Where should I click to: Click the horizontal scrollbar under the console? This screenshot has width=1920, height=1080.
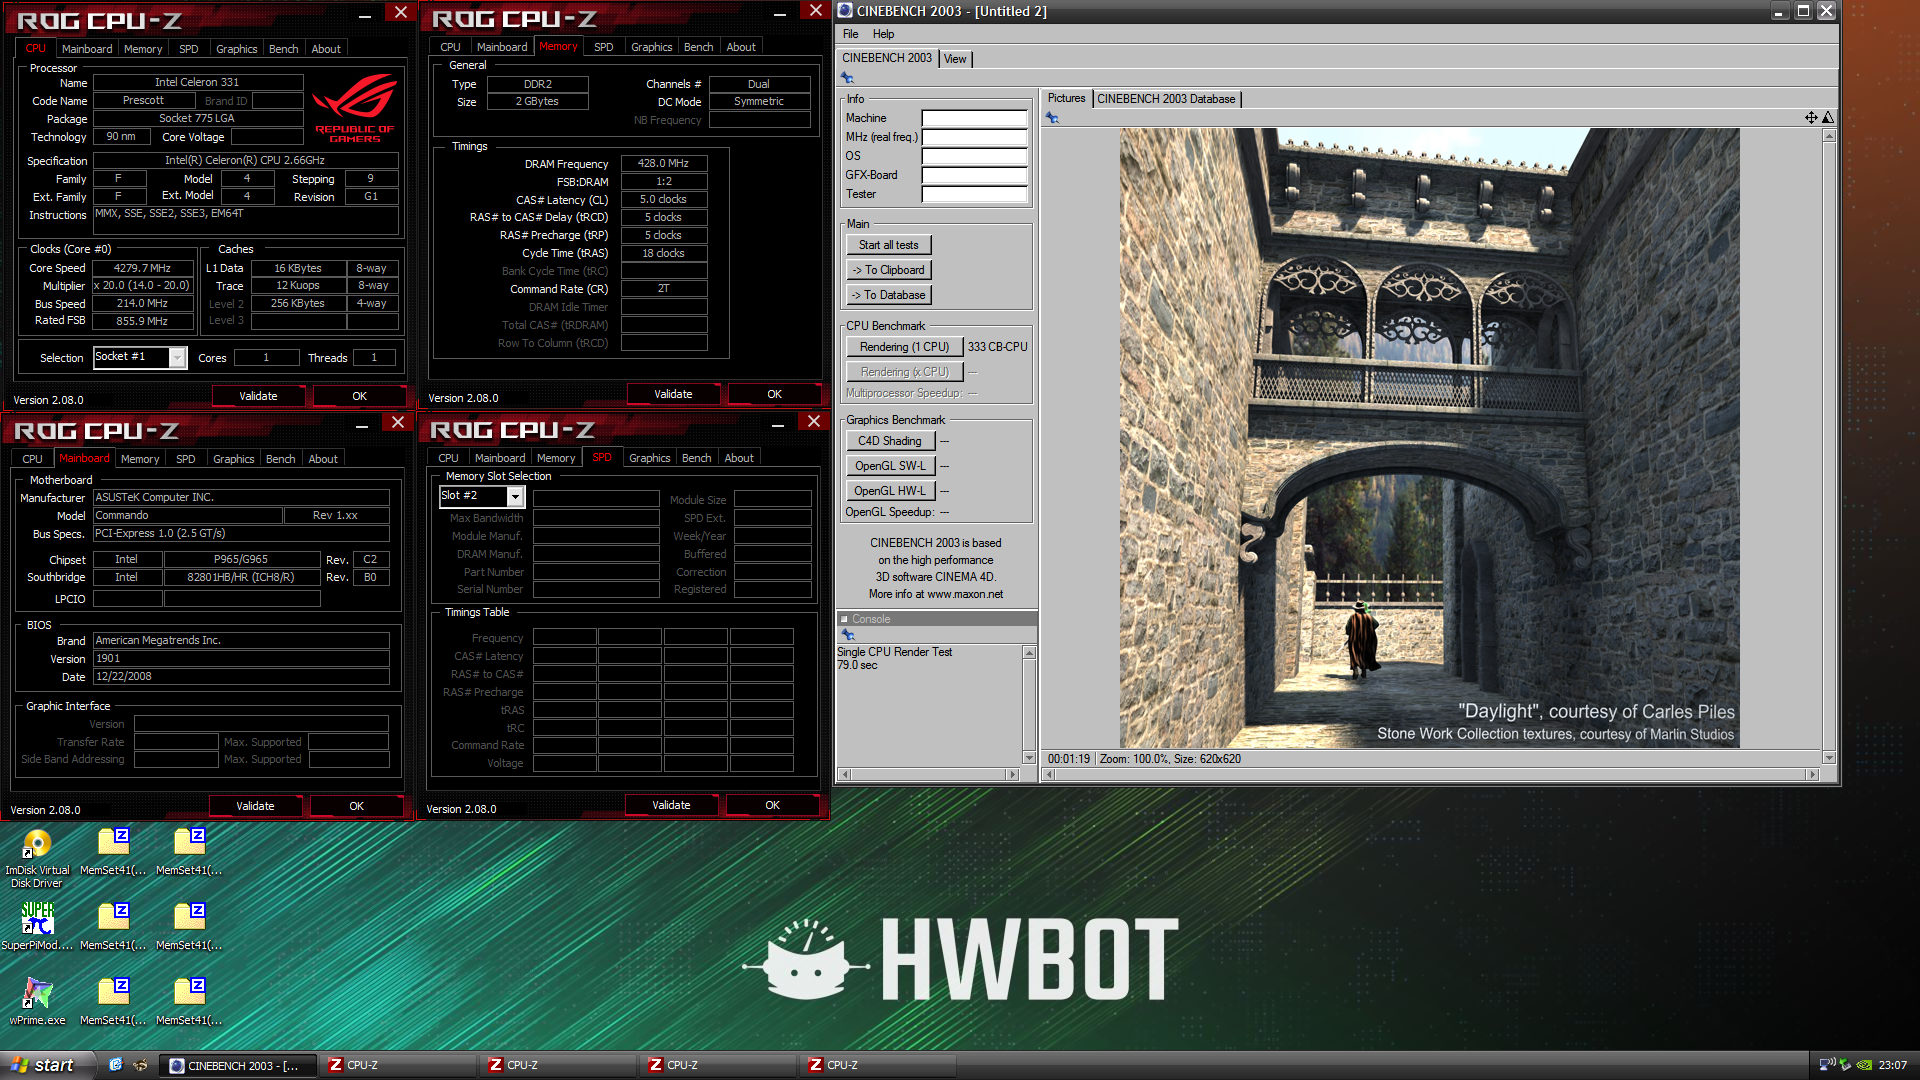(x=928, y=775)
